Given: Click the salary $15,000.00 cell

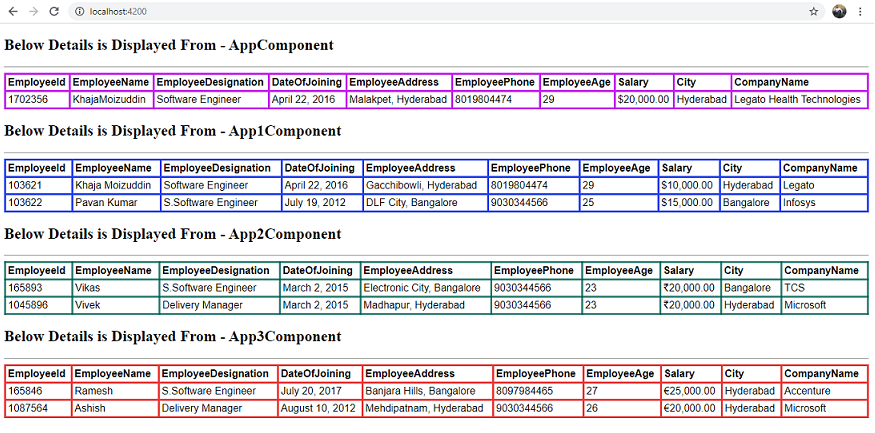Looking at the screenshot, I should [x=687, y=203].
